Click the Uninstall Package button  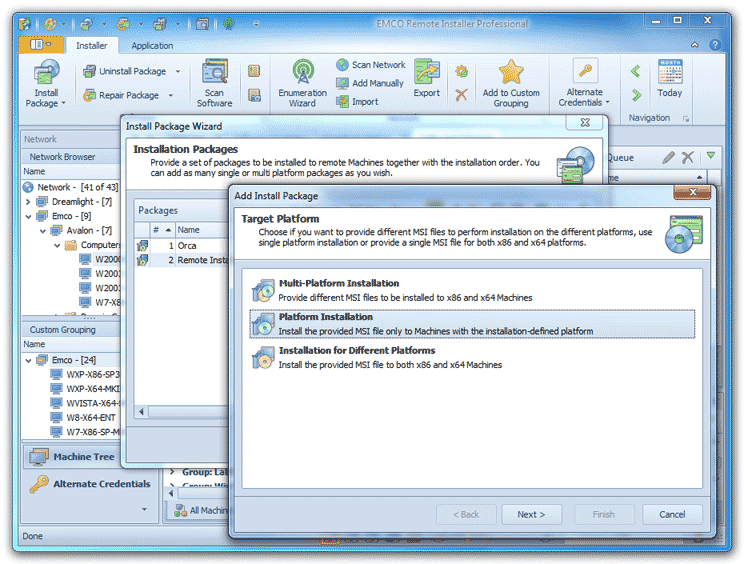pos(125,71)
